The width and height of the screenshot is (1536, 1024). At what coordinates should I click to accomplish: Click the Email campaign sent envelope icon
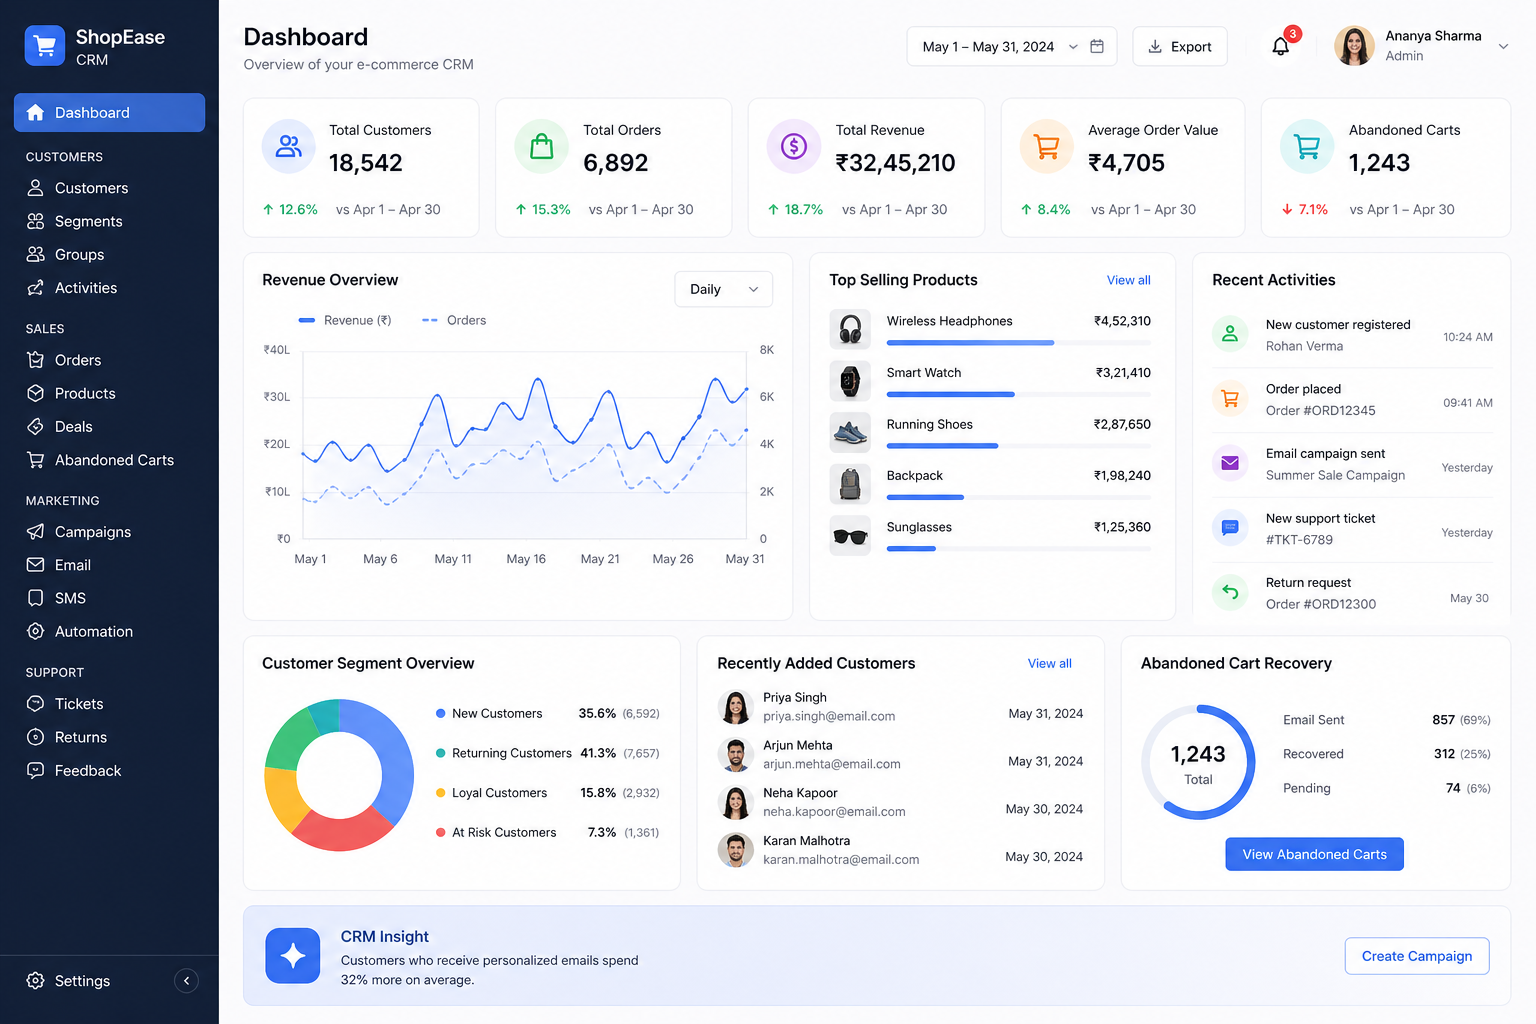1230,463
